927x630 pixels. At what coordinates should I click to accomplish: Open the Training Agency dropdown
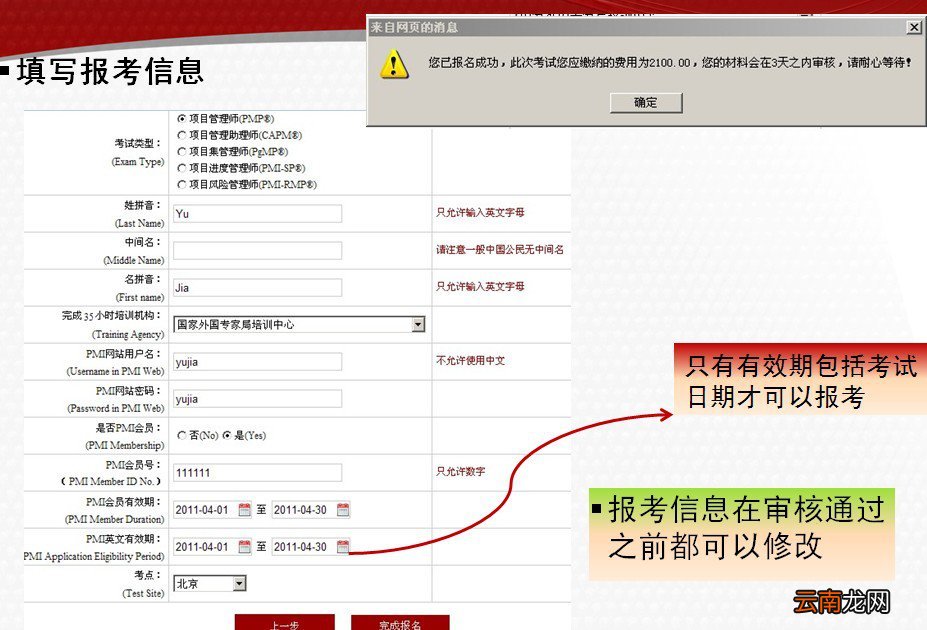[299, 324]
